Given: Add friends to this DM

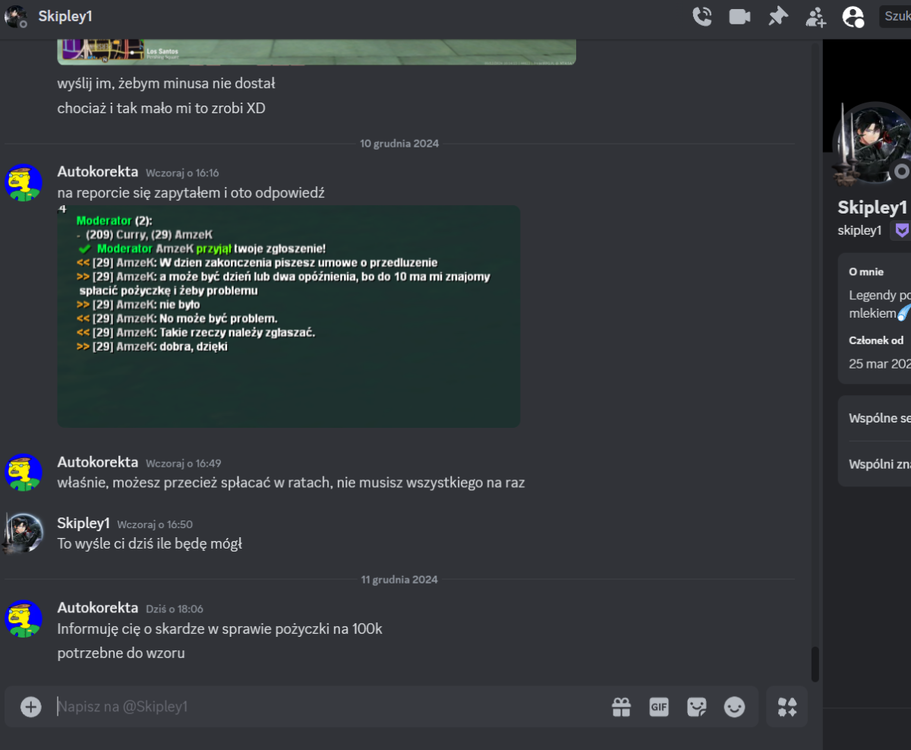Looking at the screenshot, I should [816, 17].
